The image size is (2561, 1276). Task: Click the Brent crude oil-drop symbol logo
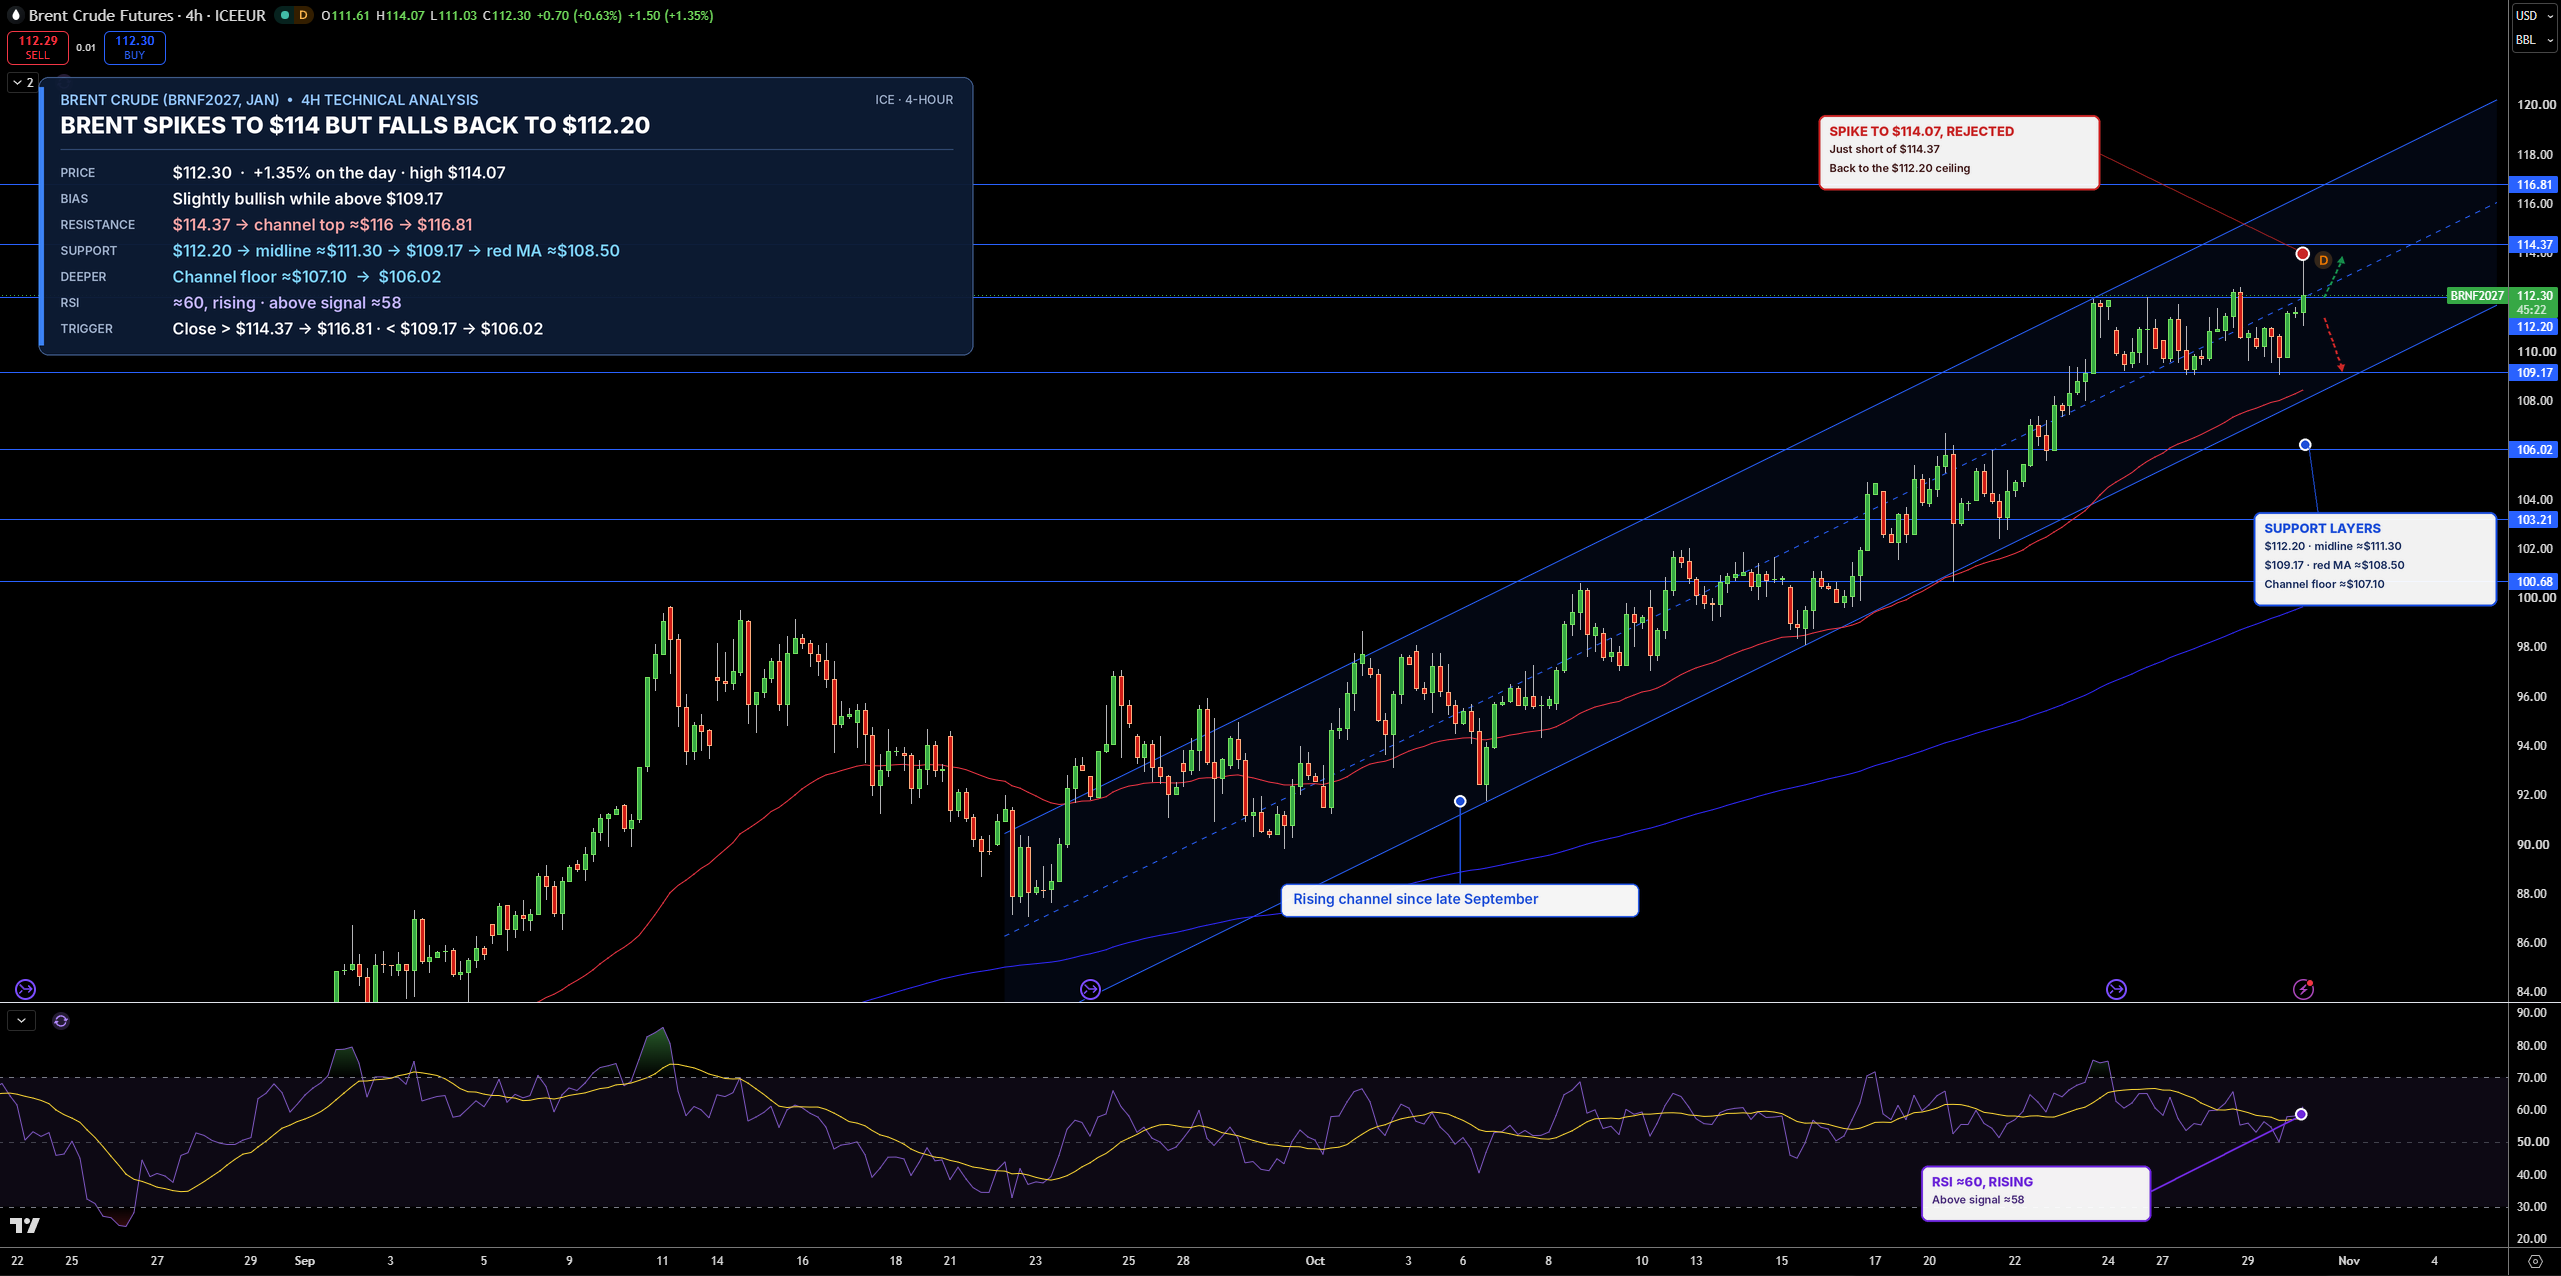(15, 15)
